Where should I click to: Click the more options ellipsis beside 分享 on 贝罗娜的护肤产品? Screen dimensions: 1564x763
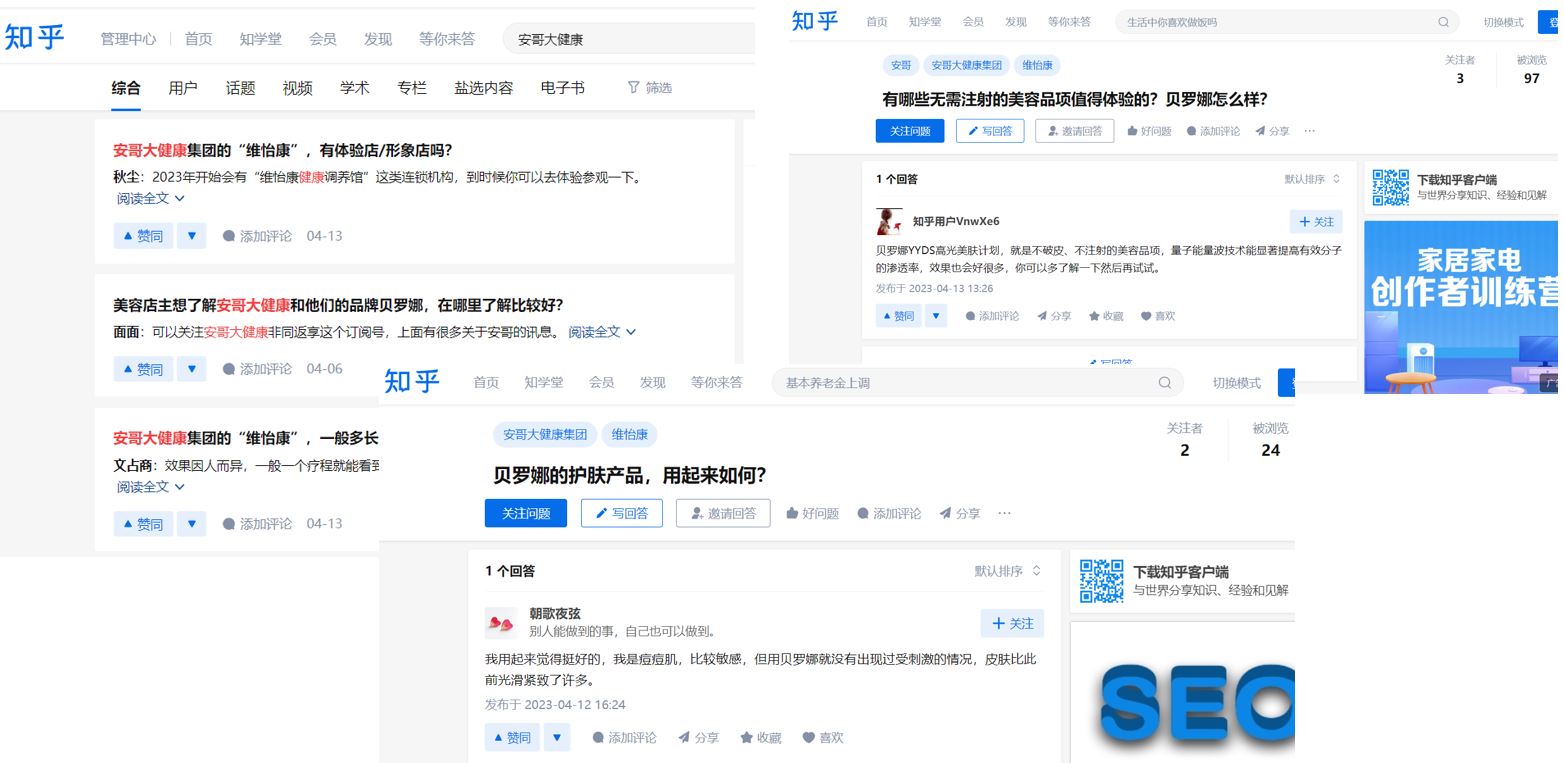[1004, 513]
